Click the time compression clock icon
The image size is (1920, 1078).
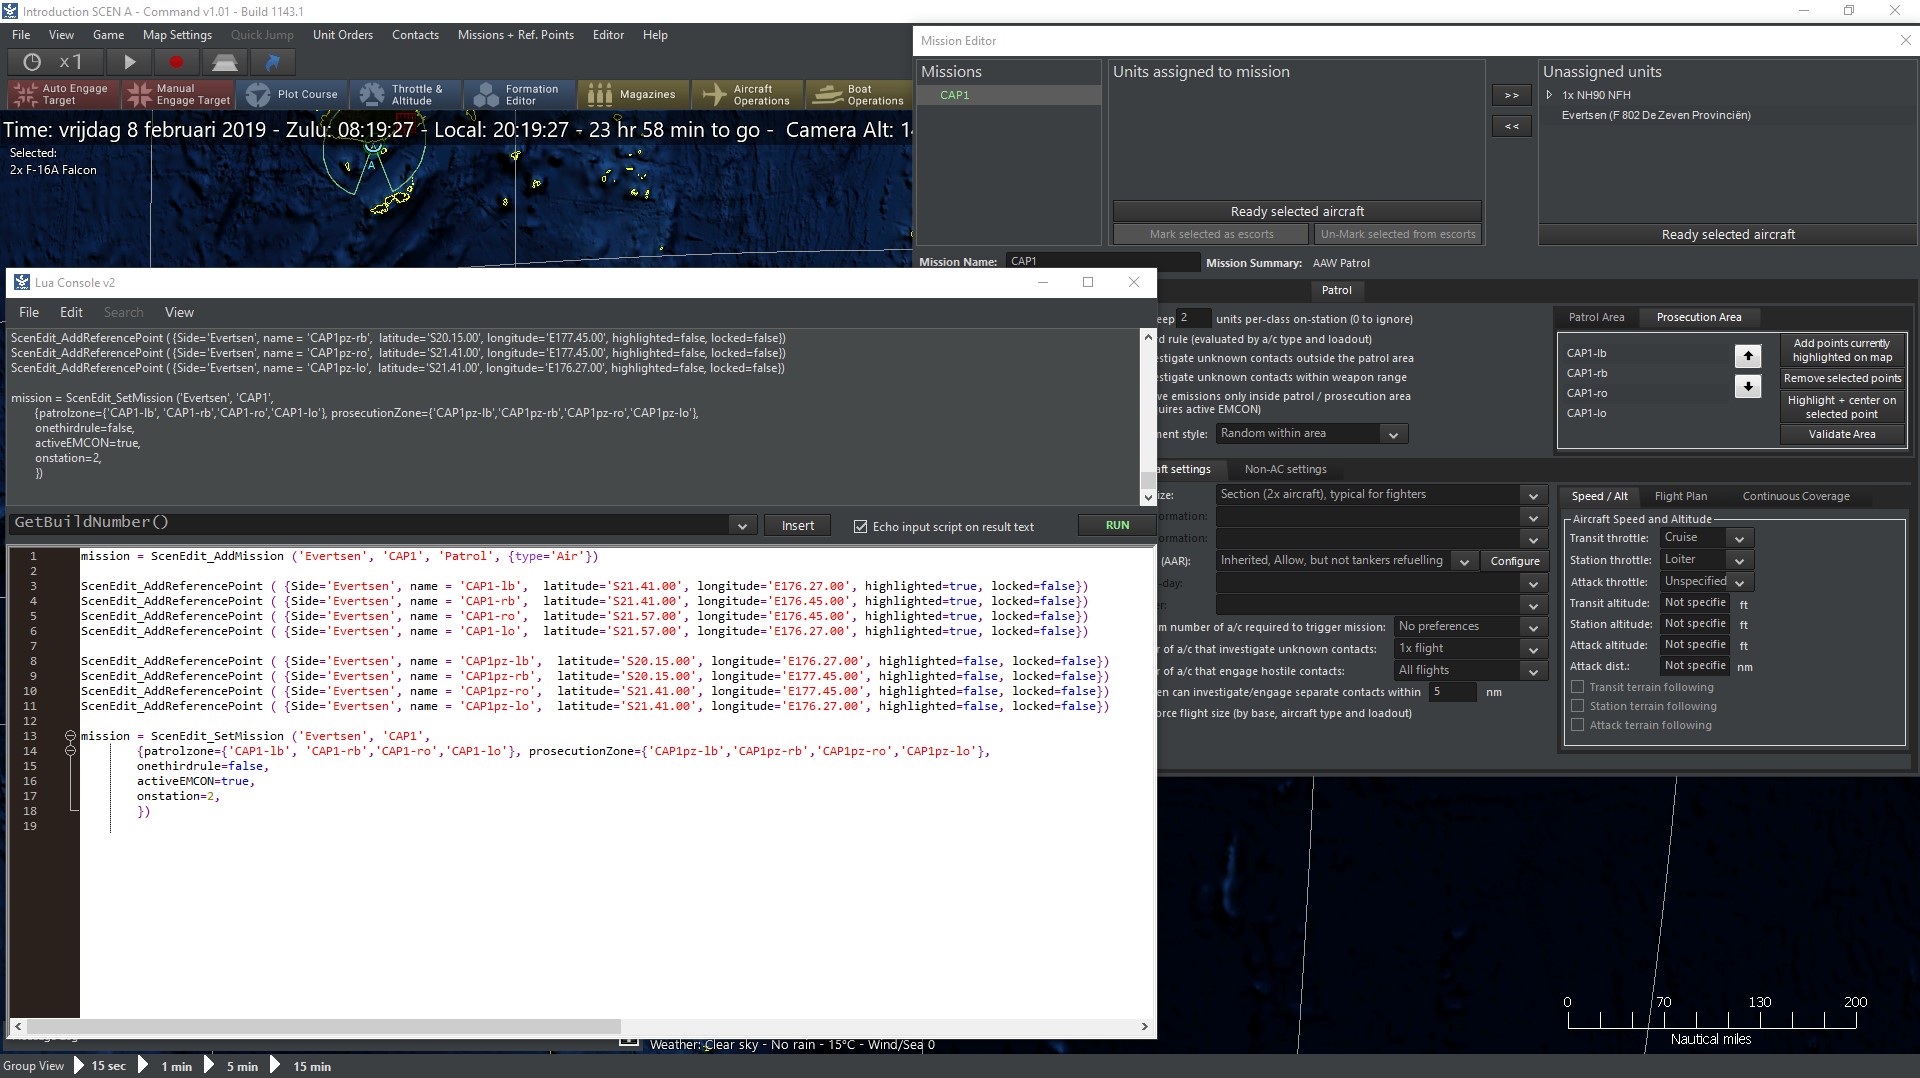pos(32,62)
